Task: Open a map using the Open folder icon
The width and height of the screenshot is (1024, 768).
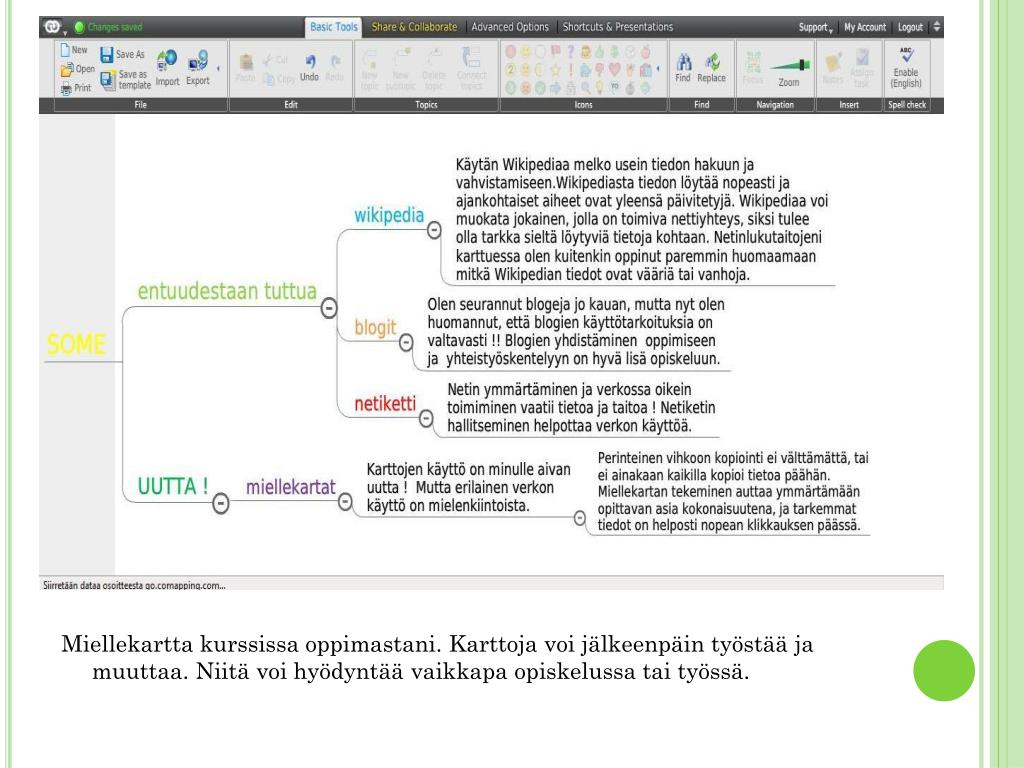Action: click(67, 69)
